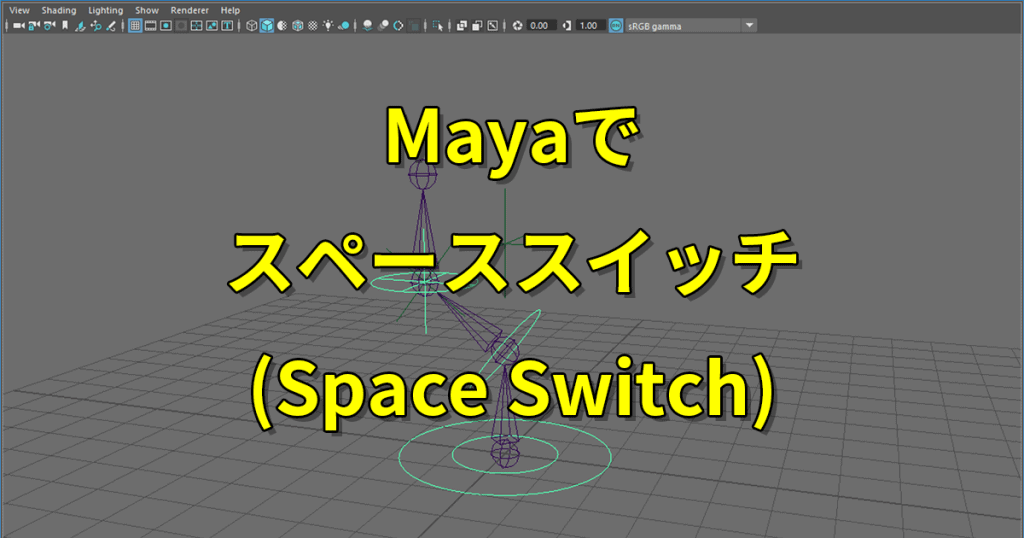Click the Select Camera icon
Screen dimensions: 1024x538
18,25
